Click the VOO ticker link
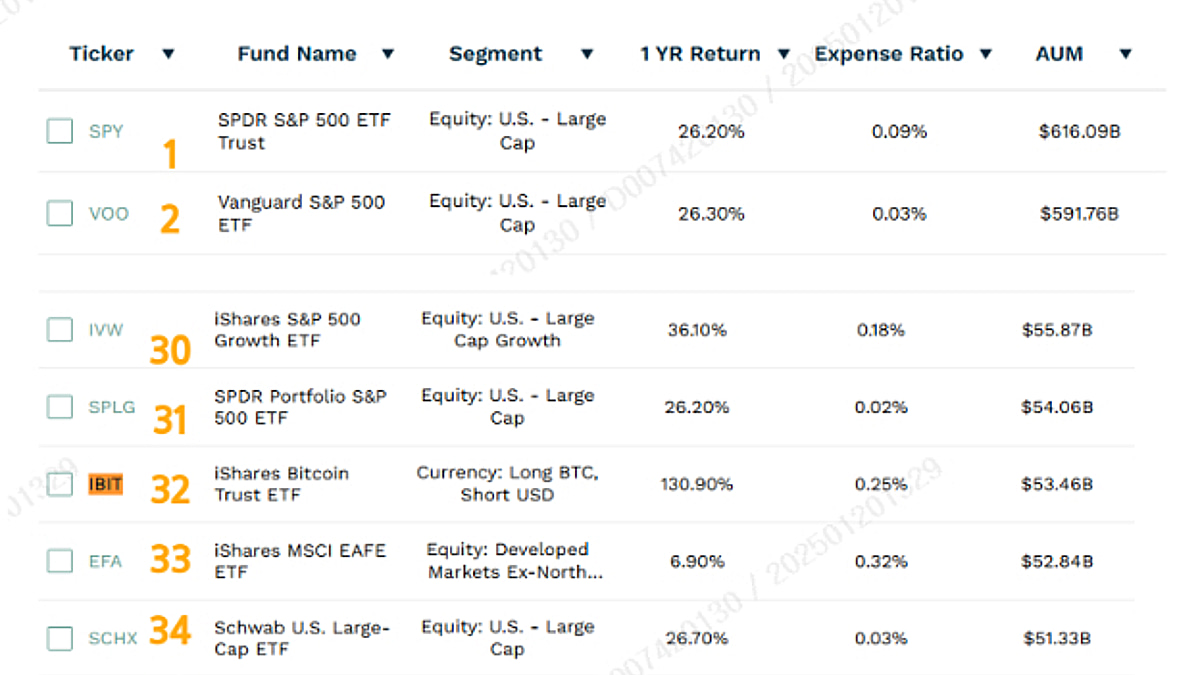Viewport: 1200px width, 675px height. coord(108,213)
